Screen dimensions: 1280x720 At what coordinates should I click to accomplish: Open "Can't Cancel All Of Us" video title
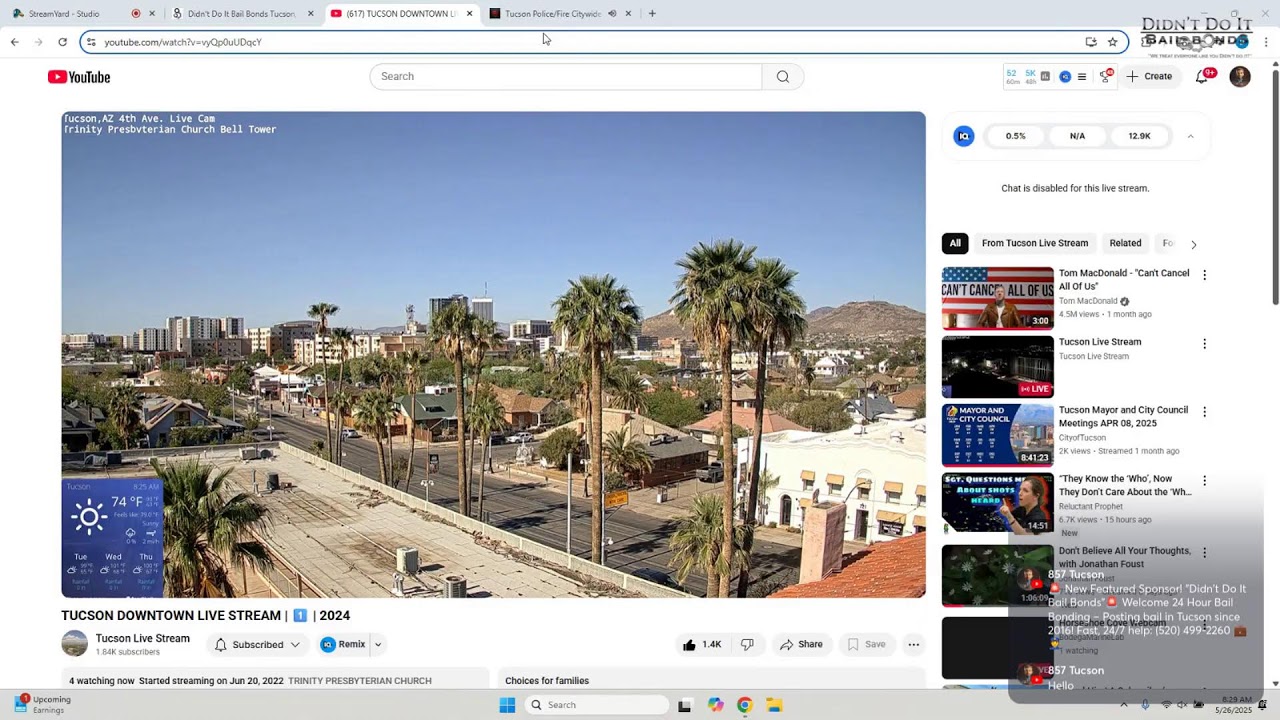click(x=1124, y=280)
